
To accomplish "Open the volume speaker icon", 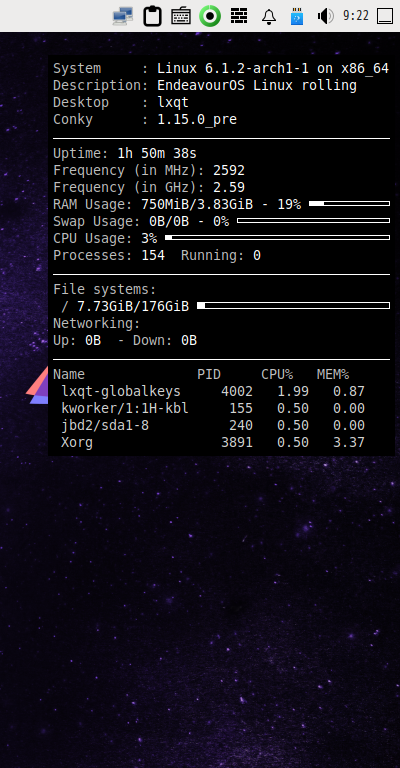I will 326,16.
